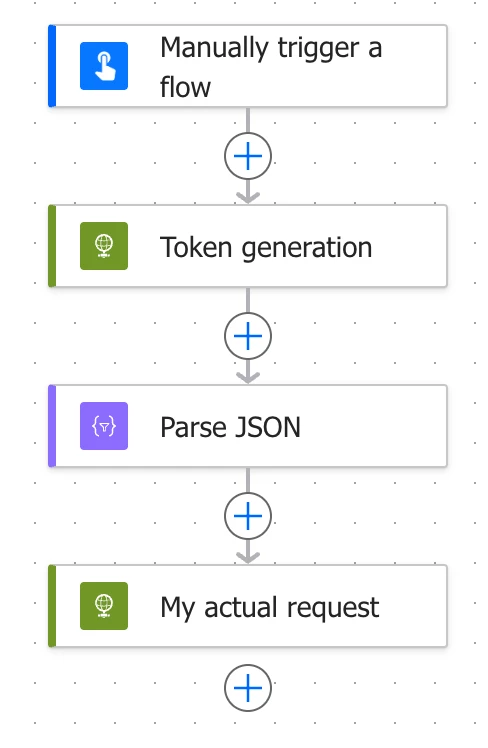Click empty card space right of Parse JSON text
Viewport: 488px width, 748px height.
[374, 426]
